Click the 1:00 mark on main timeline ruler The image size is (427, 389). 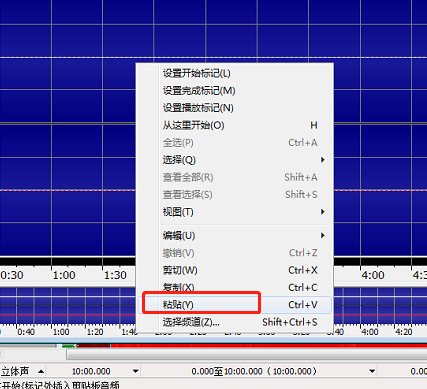[x=64, y=275]
